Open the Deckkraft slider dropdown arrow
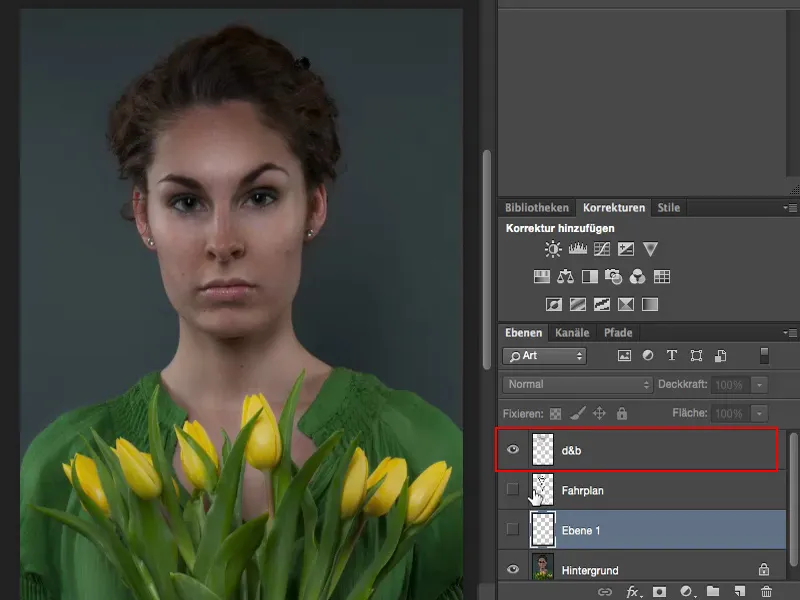This screenshot has height=600, width=800. coord(759,385)
